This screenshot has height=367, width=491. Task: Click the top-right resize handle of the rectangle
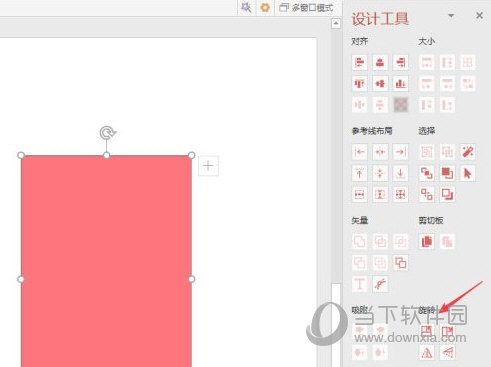pos(192,155)
